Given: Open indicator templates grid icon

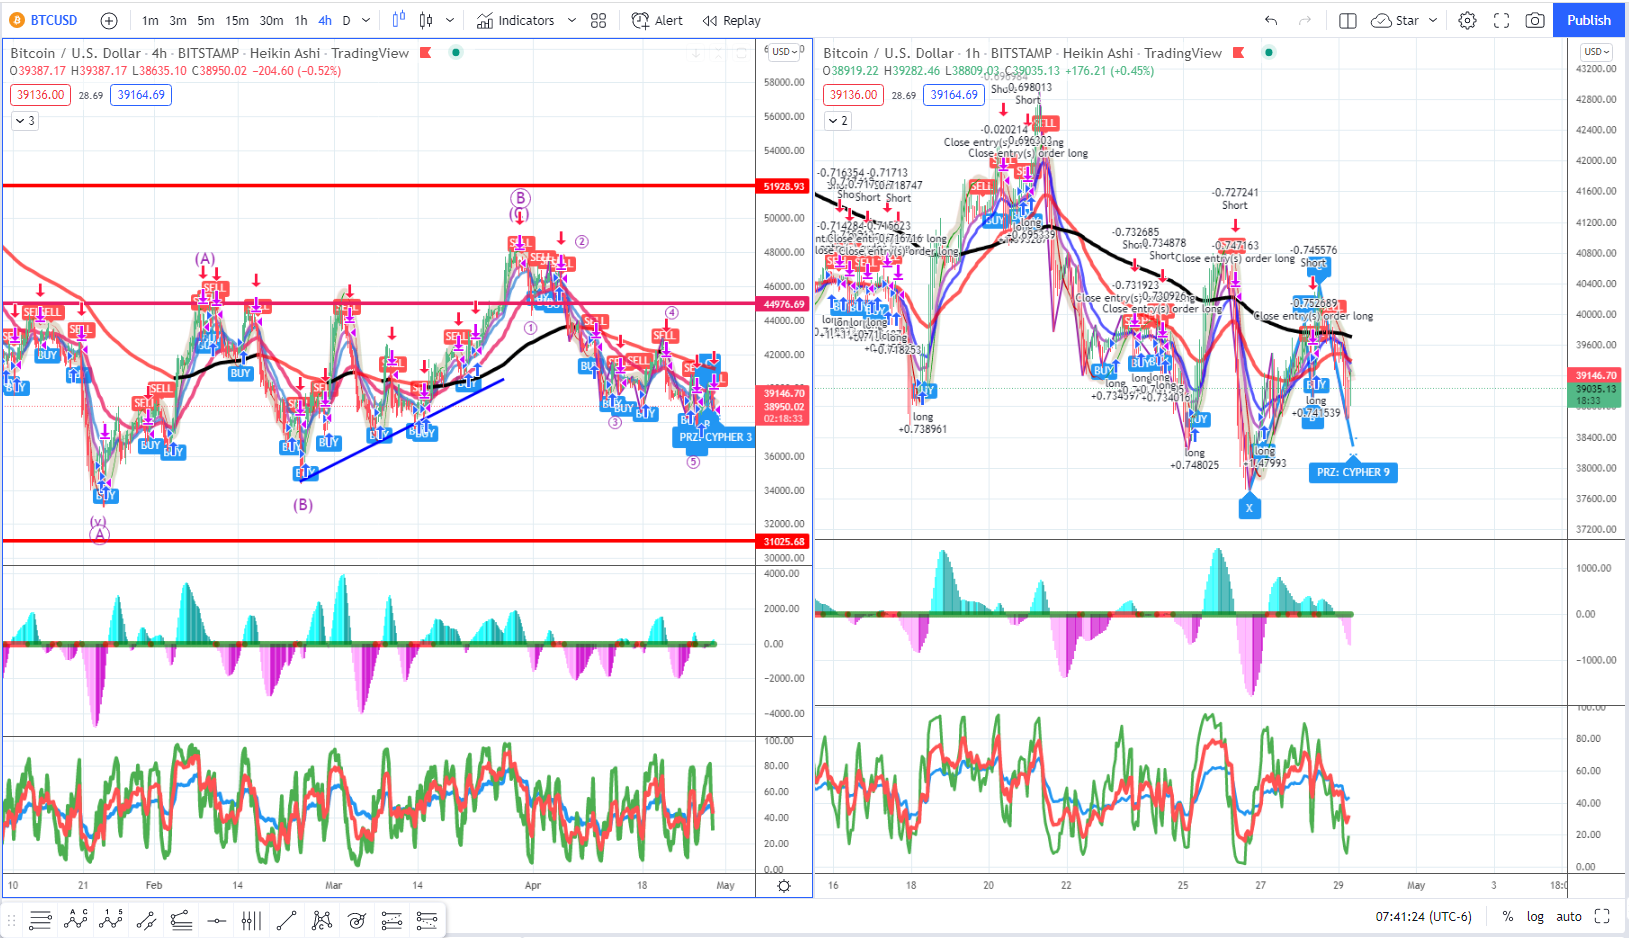Looking at the screenshot, I should click(x=599, y=20).
